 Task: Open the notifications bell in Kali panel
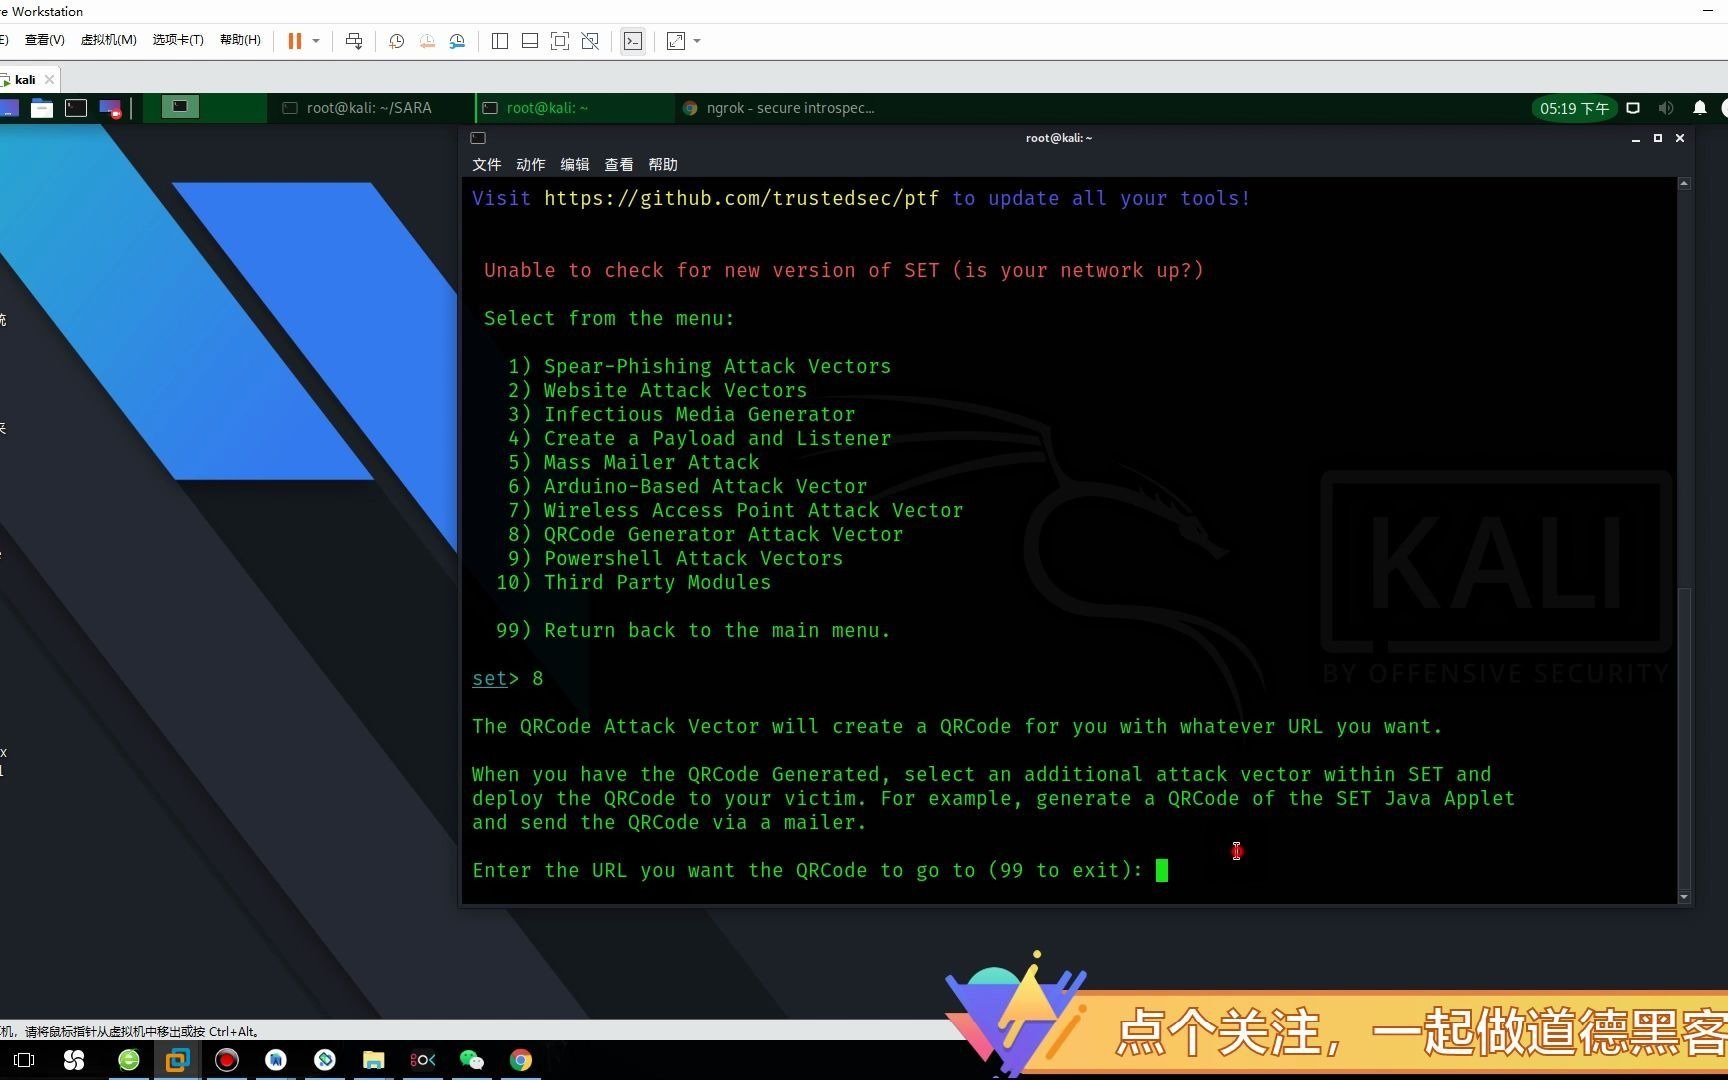tap(1699, 108)
